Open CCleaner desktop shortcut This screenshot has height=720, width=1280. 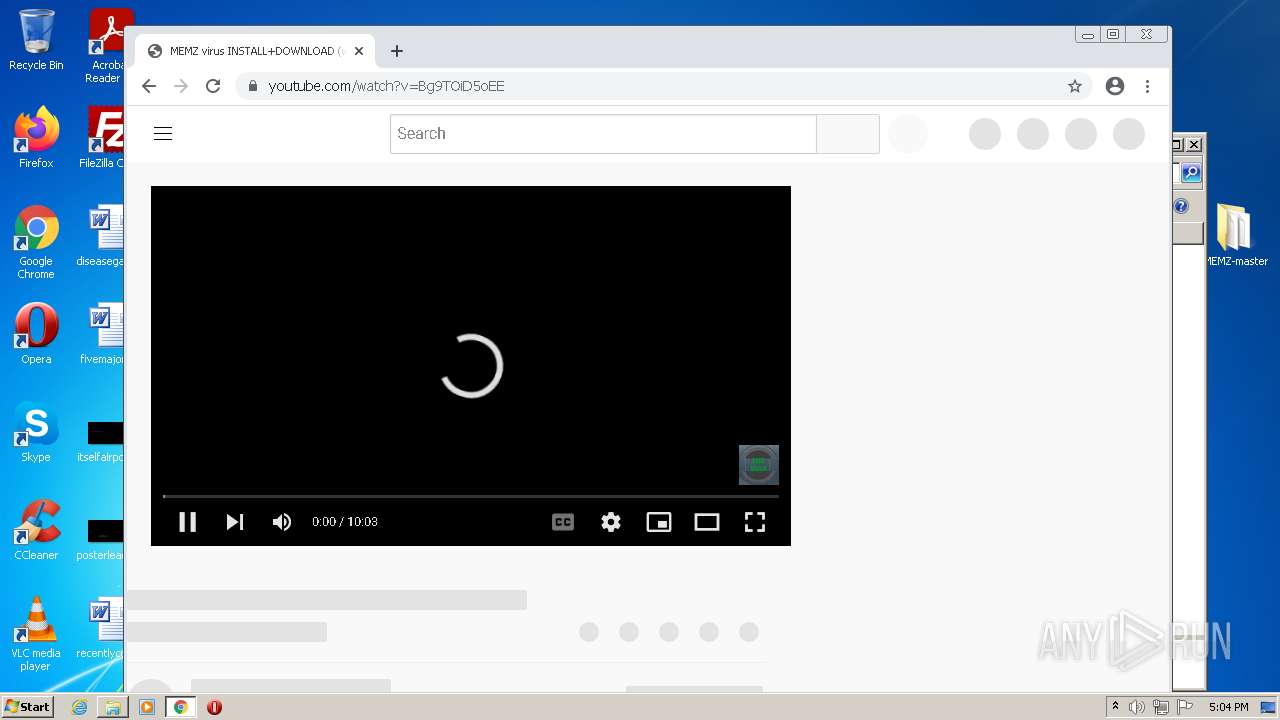click(36, 530)
